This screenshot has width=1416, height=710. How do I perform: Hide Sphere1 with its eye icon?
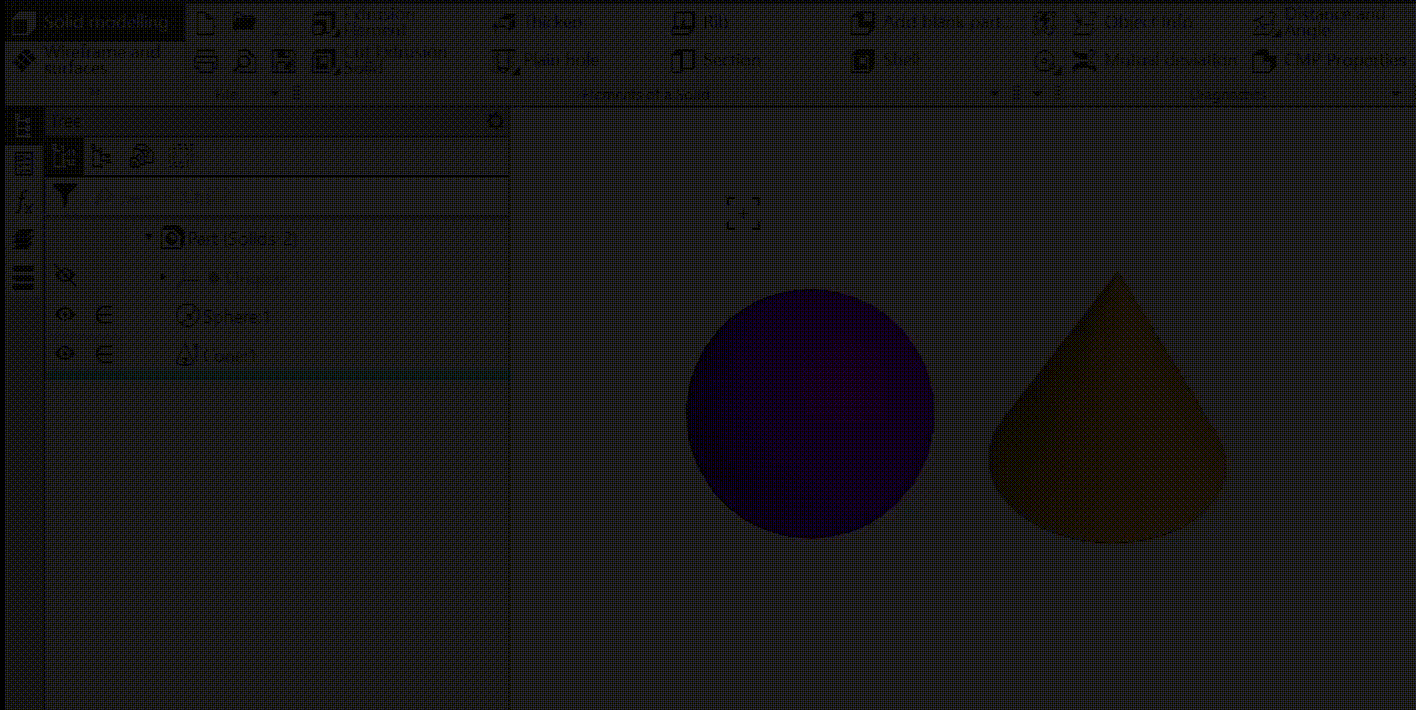66,315
